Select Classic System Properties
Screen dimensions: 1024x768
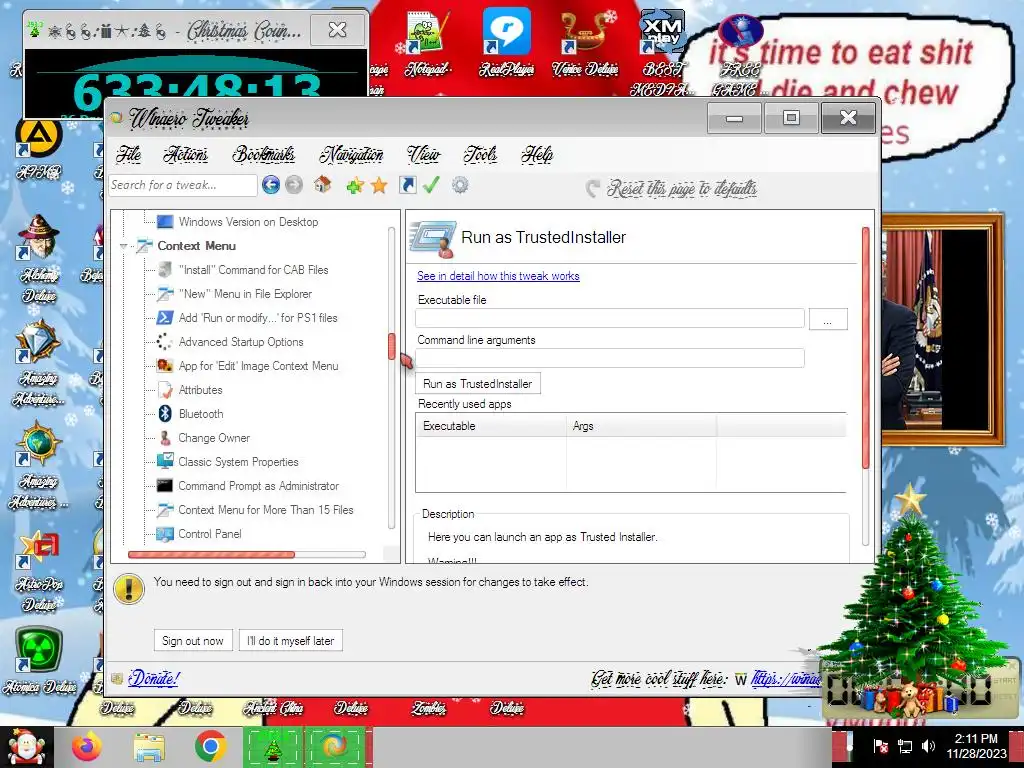[x=238, y=462]
